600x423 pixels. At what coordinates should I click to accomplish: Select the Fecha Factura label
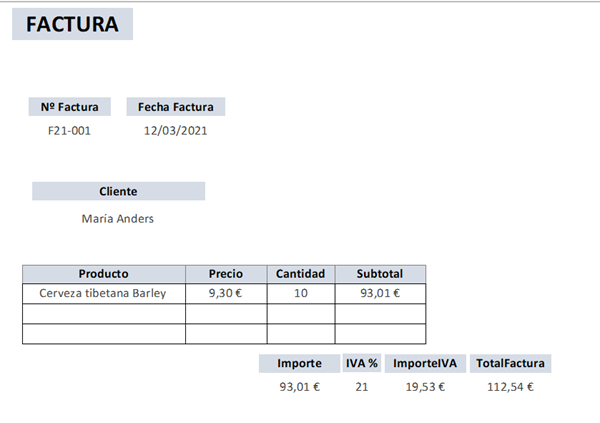[x=176, y=107]
